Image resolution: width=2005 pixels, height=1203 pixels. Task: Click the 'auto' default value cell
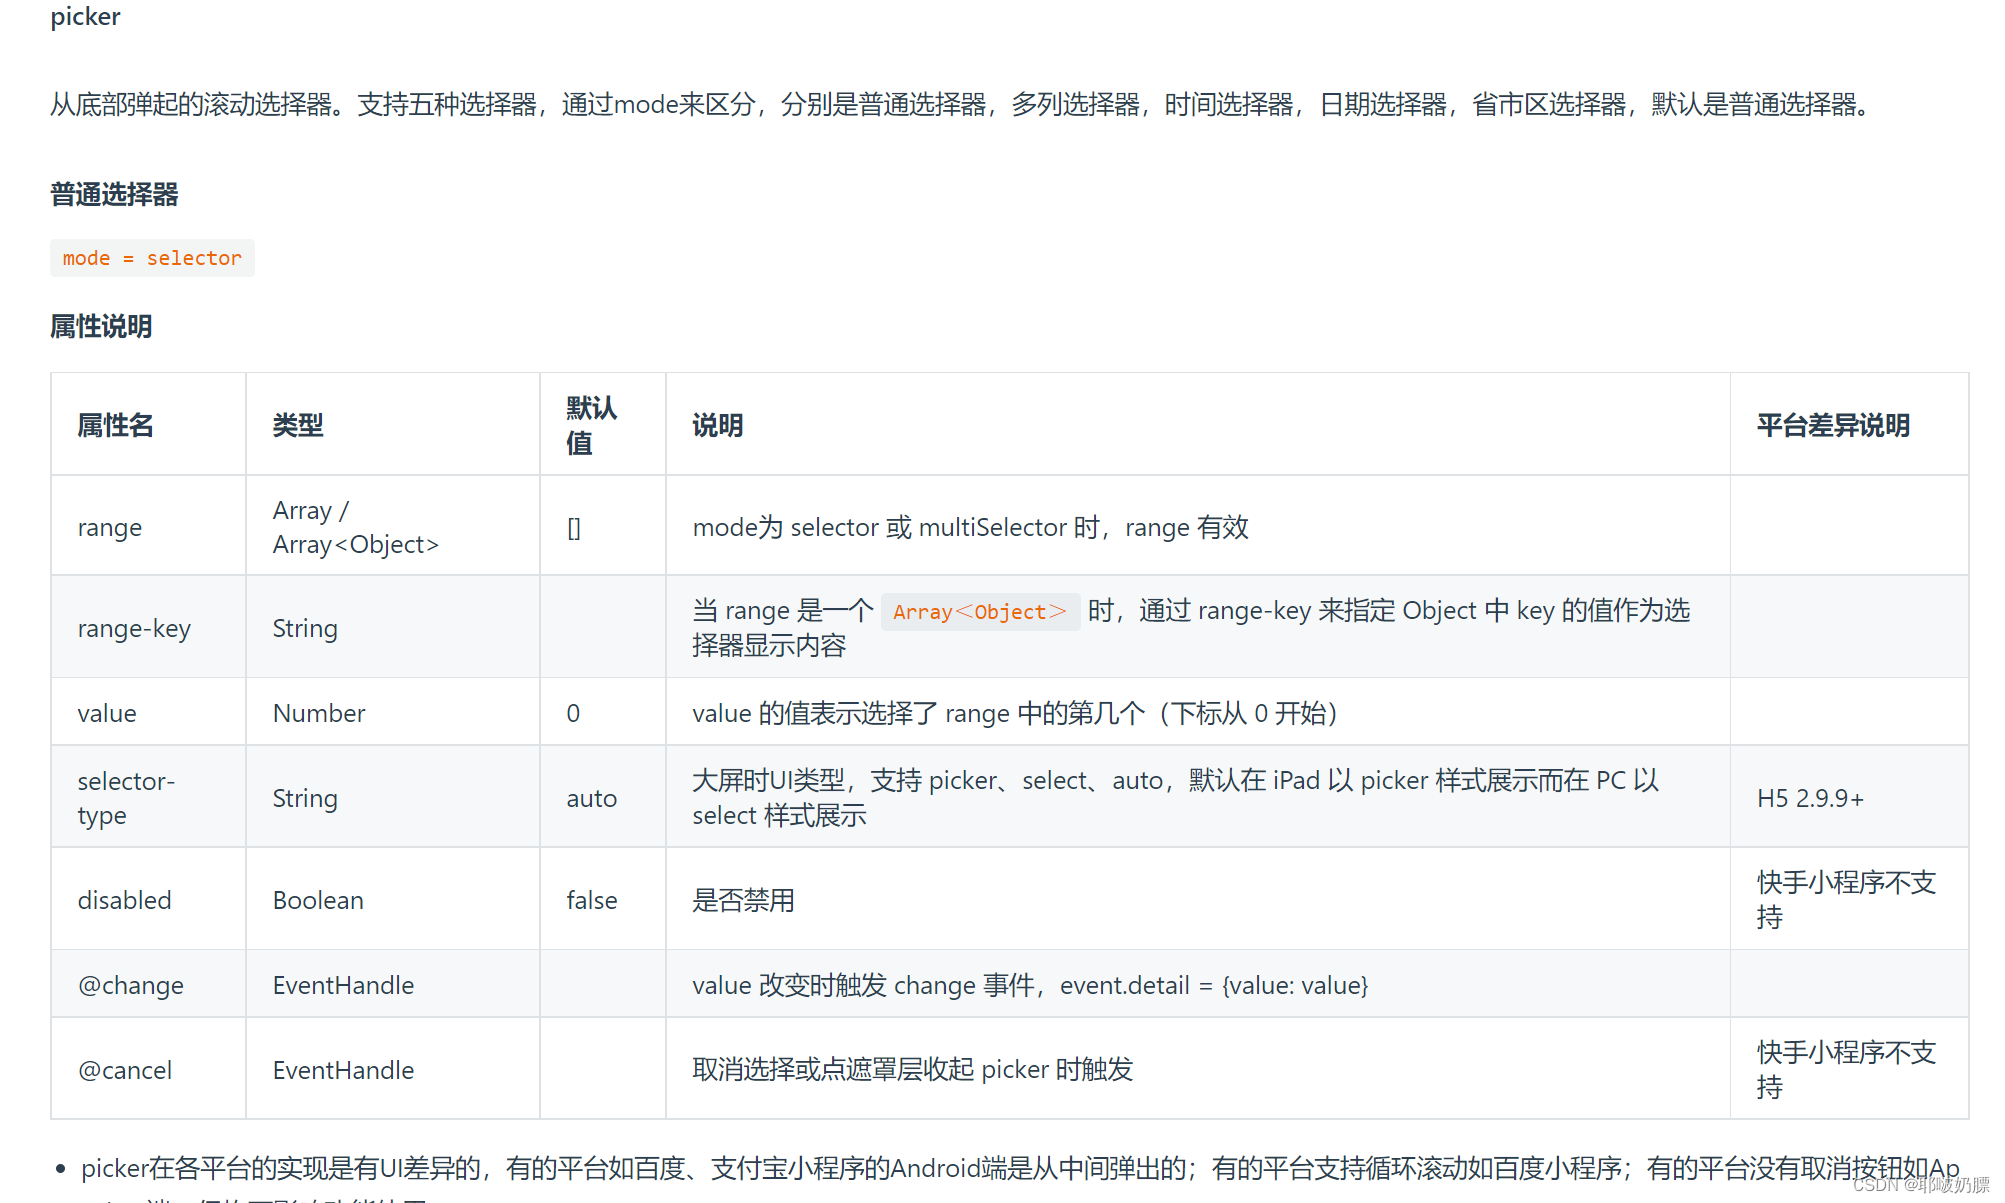coord(591,798)
